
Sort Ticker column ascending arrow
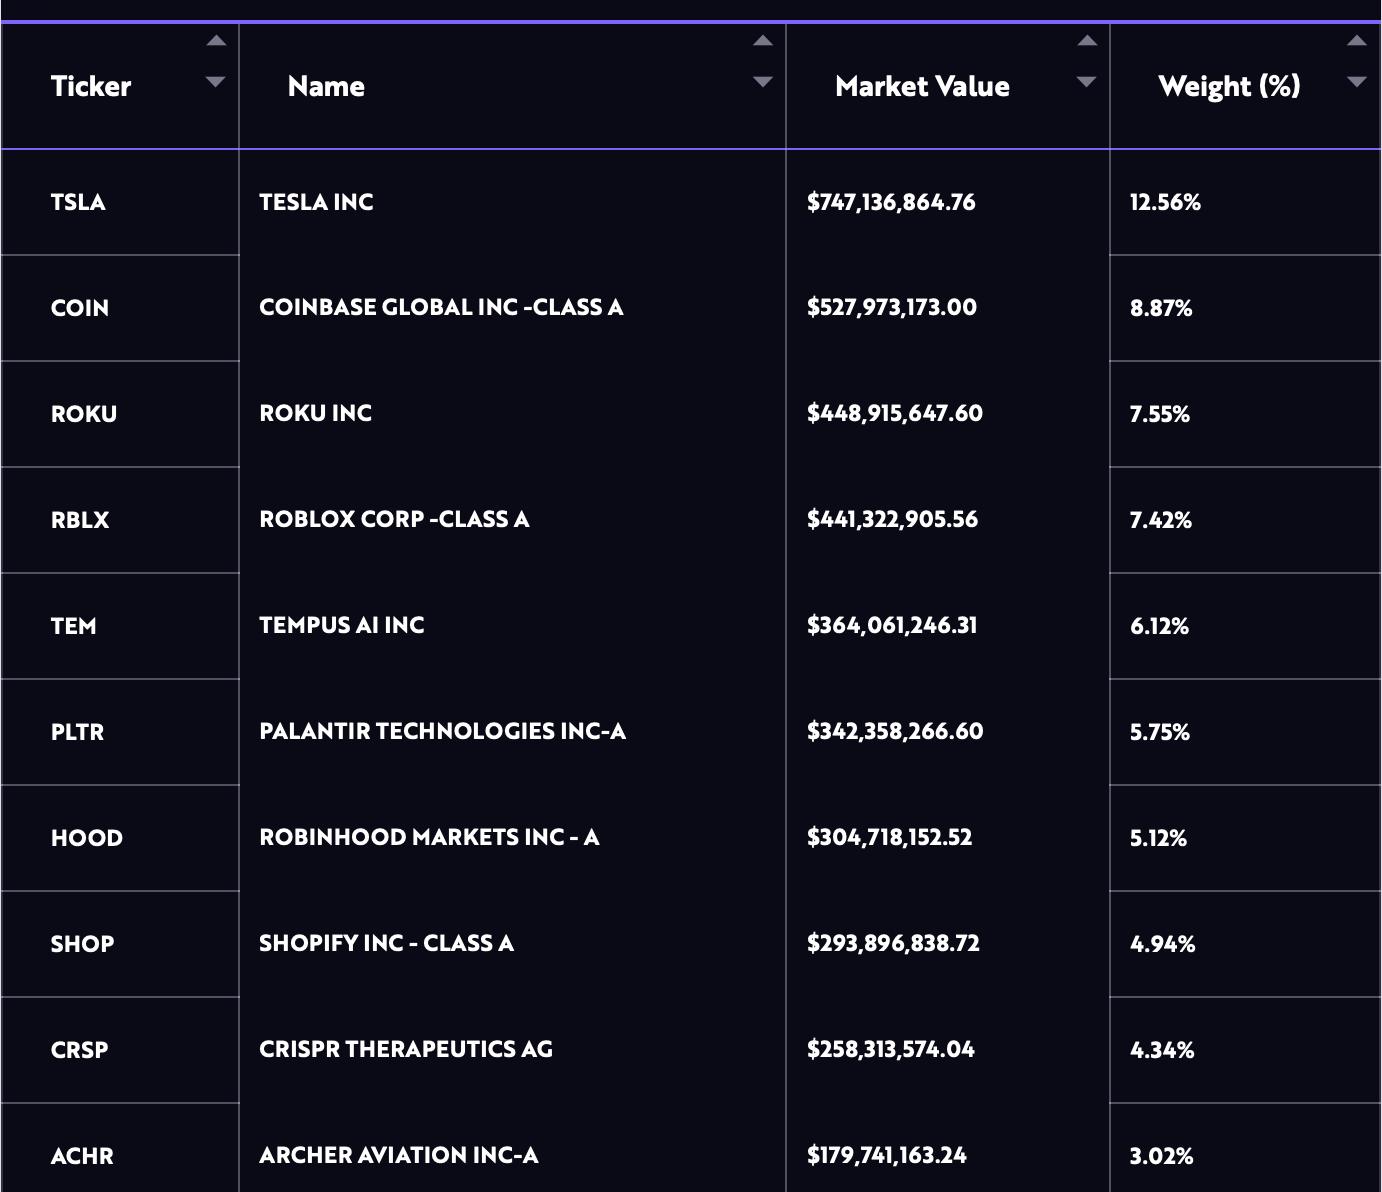pos(216,41)
